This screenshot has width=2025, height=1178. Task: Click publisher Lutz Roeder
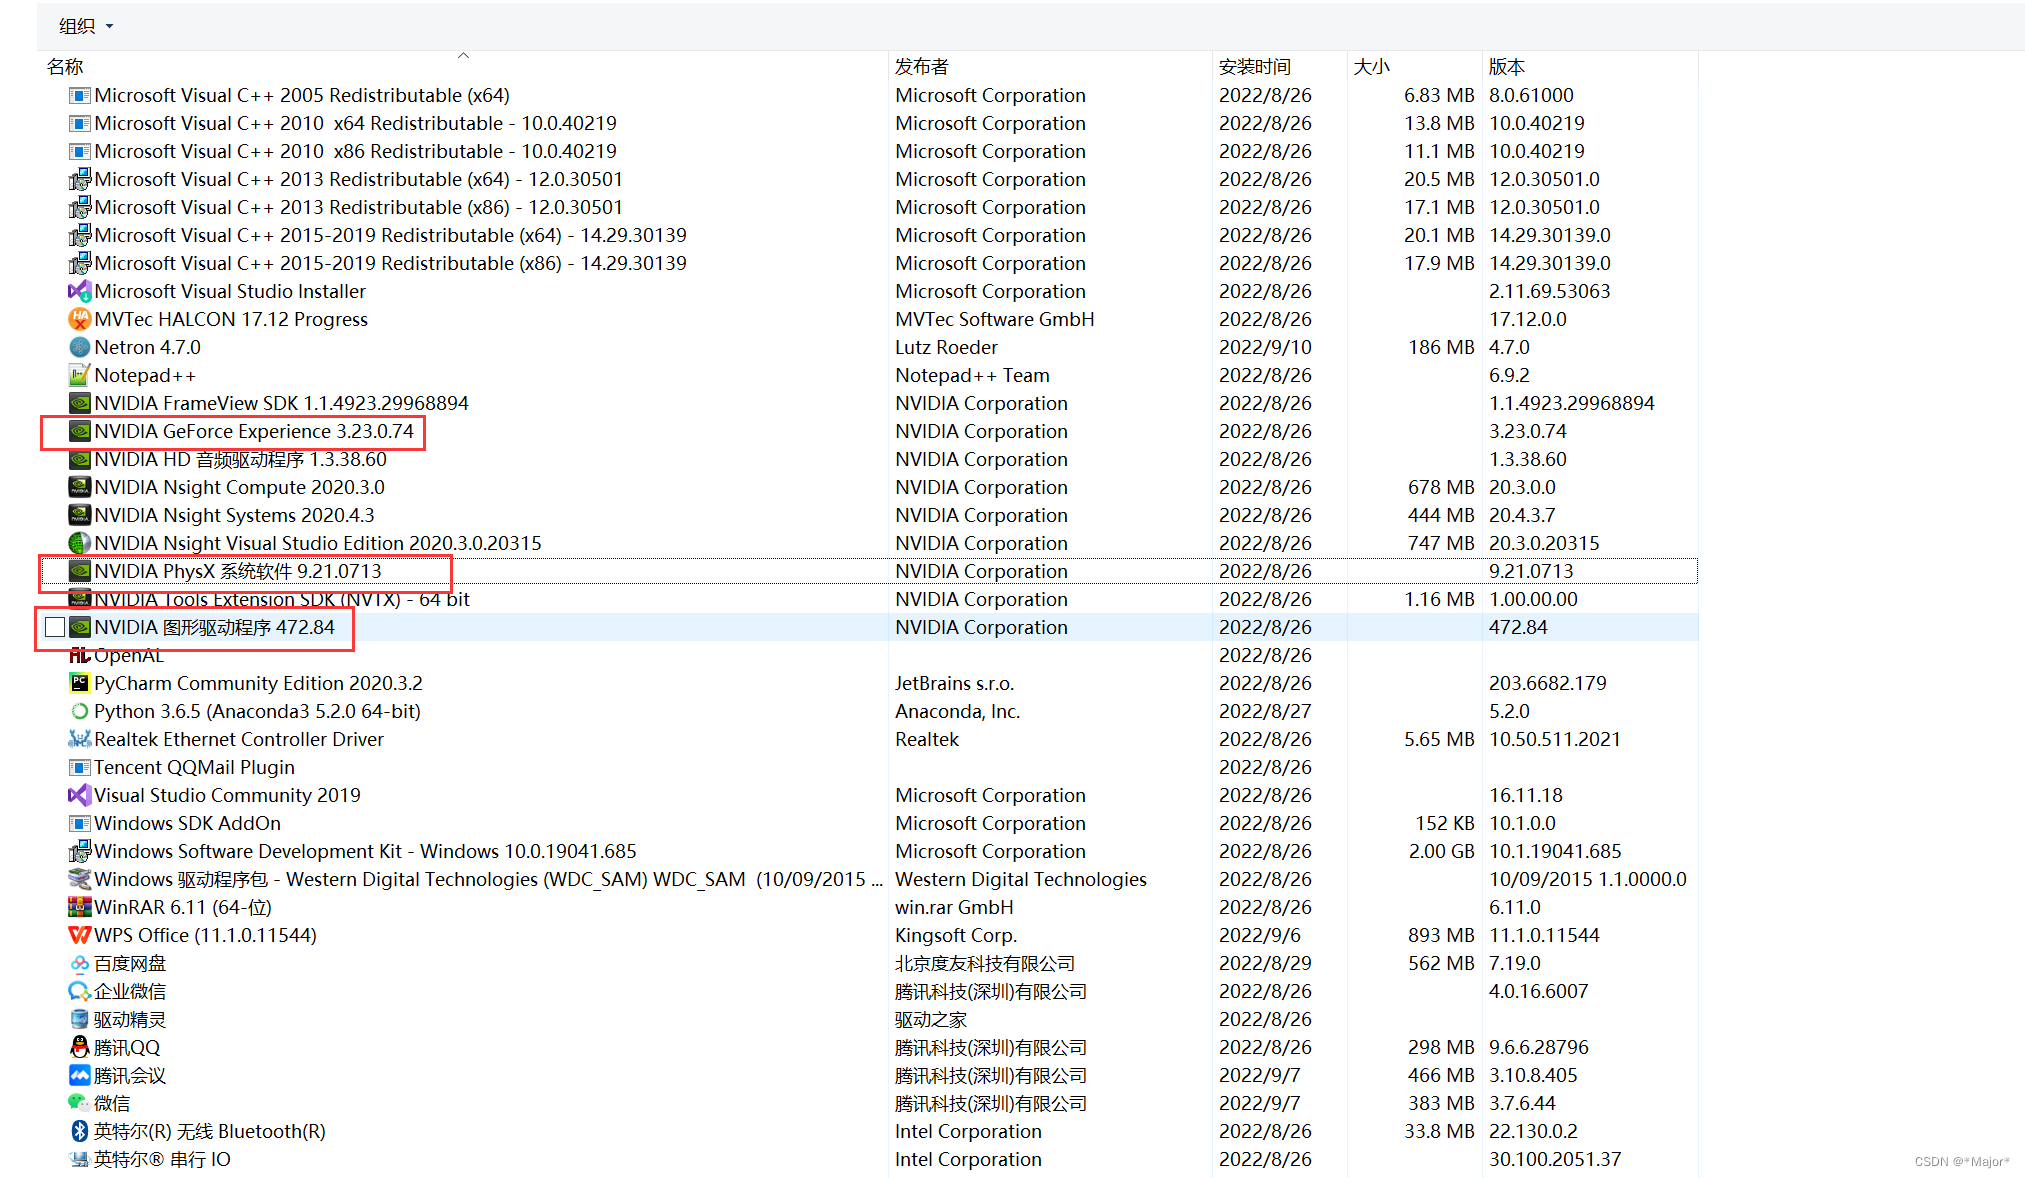click(946, 347)
